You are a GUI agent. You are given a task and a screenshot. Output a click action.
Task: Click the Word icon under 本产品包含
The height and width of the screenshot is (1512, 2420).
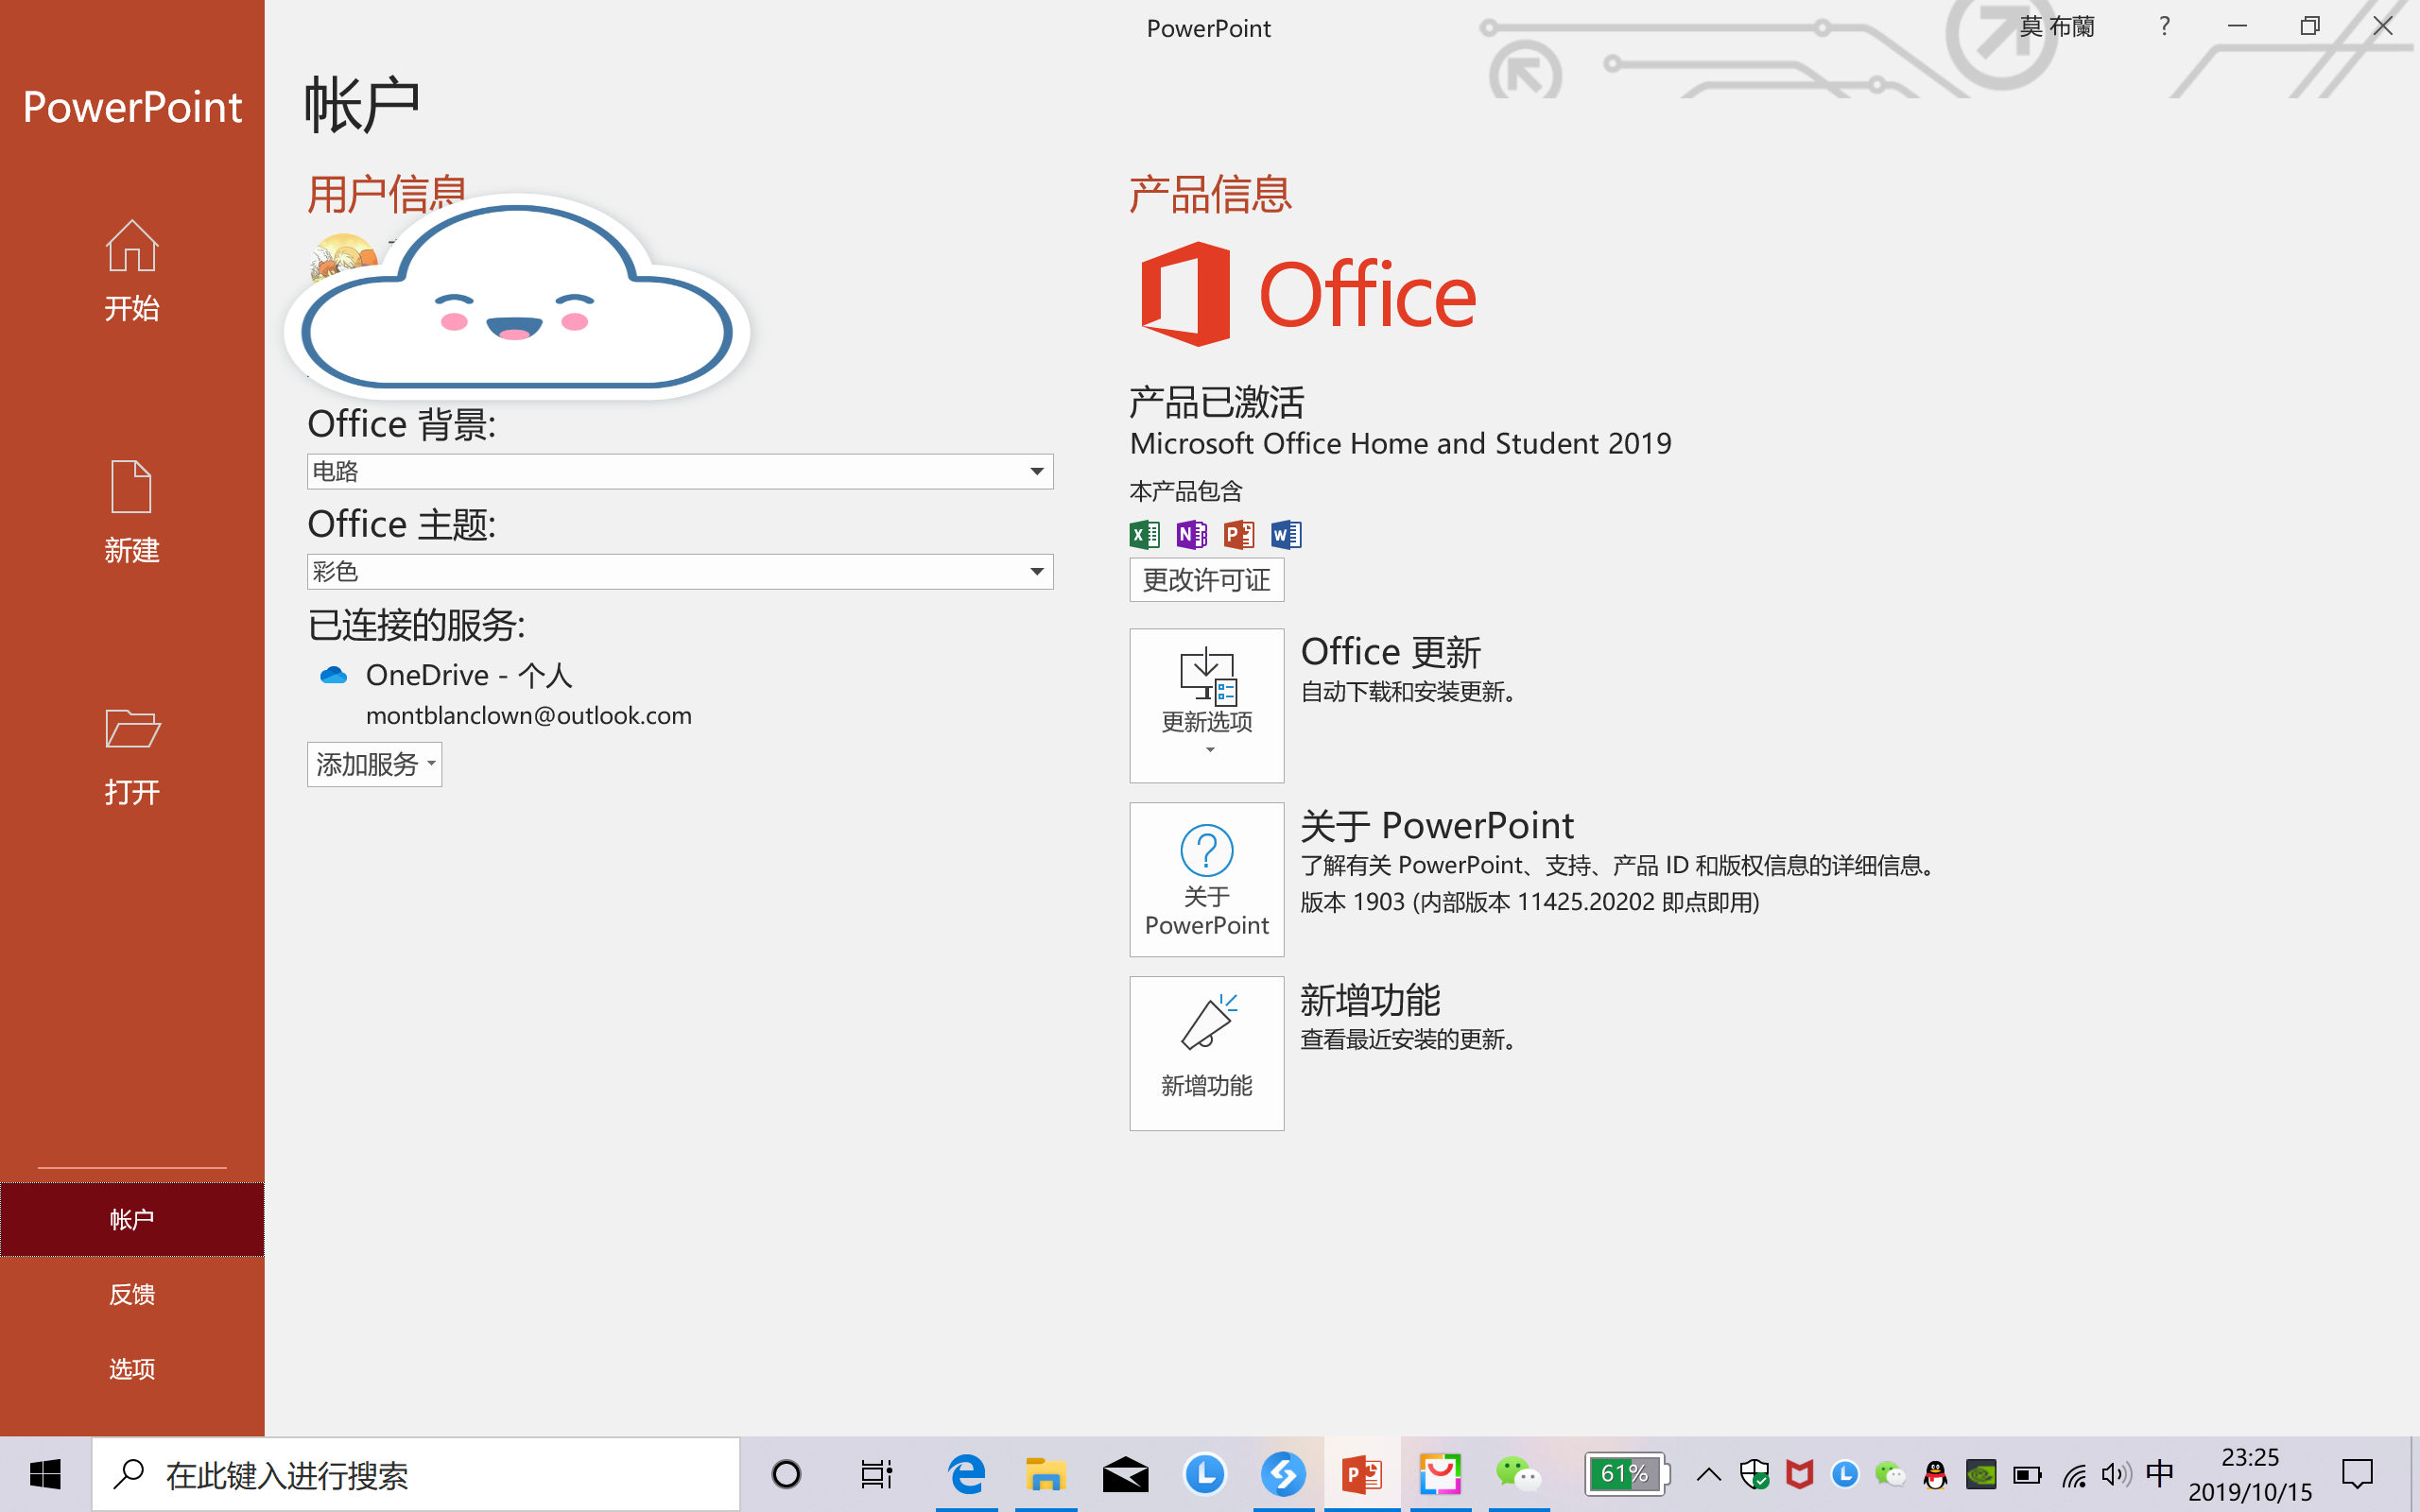click(x=1286, y=535)
